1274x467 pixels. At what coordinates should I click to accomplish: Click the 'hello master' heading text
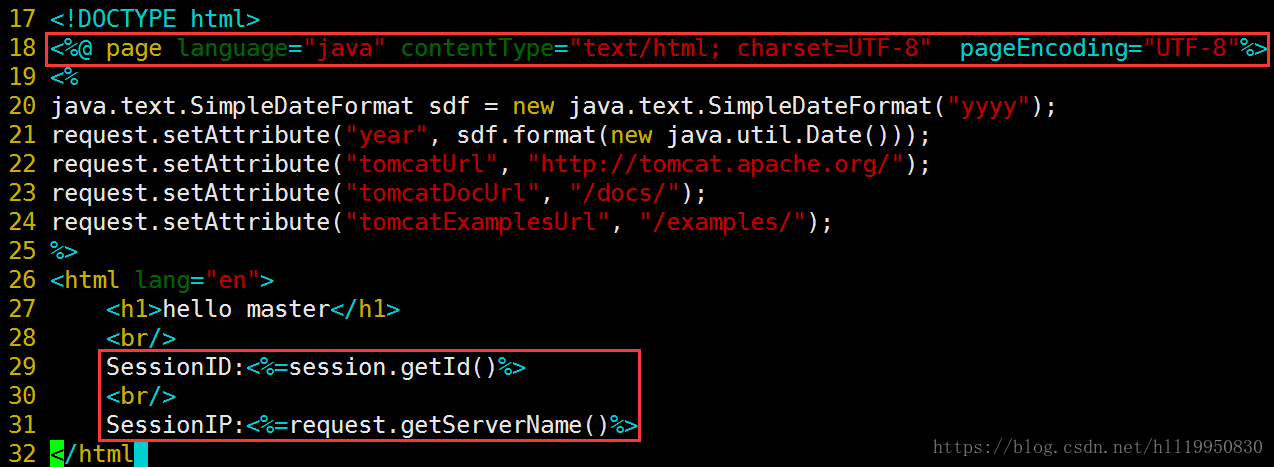point(247,309)
